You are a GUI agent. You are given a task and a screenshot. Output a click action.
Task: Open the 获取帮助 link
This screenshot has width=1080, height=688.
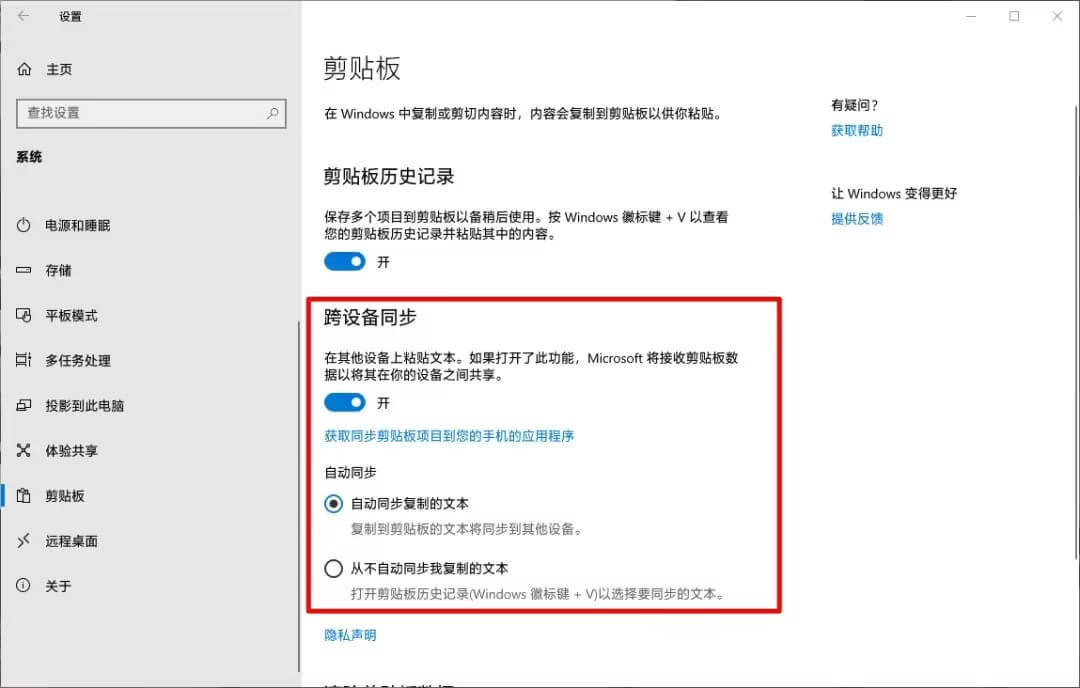pos(857,130)
